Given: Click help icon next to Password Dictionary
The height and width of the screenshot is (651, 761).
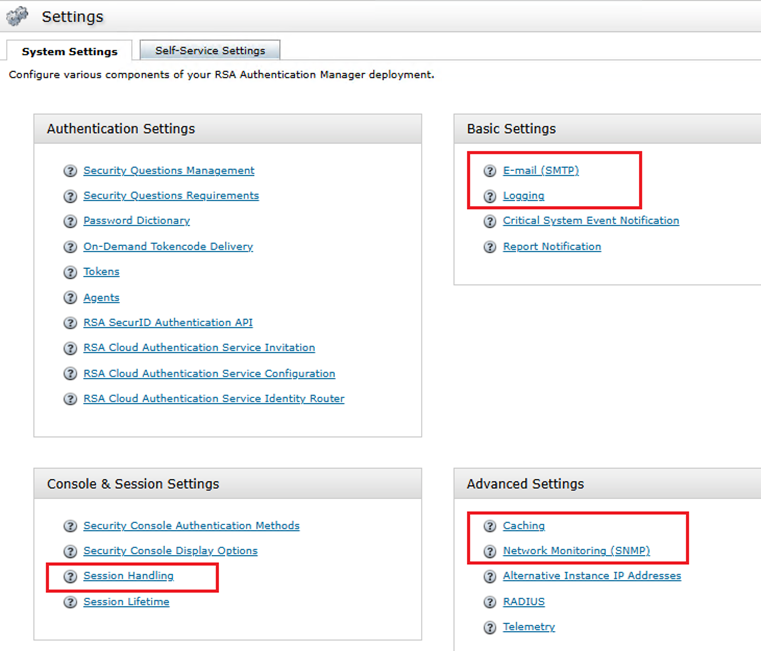Looking at the screenshot, I should coord(70,221).
